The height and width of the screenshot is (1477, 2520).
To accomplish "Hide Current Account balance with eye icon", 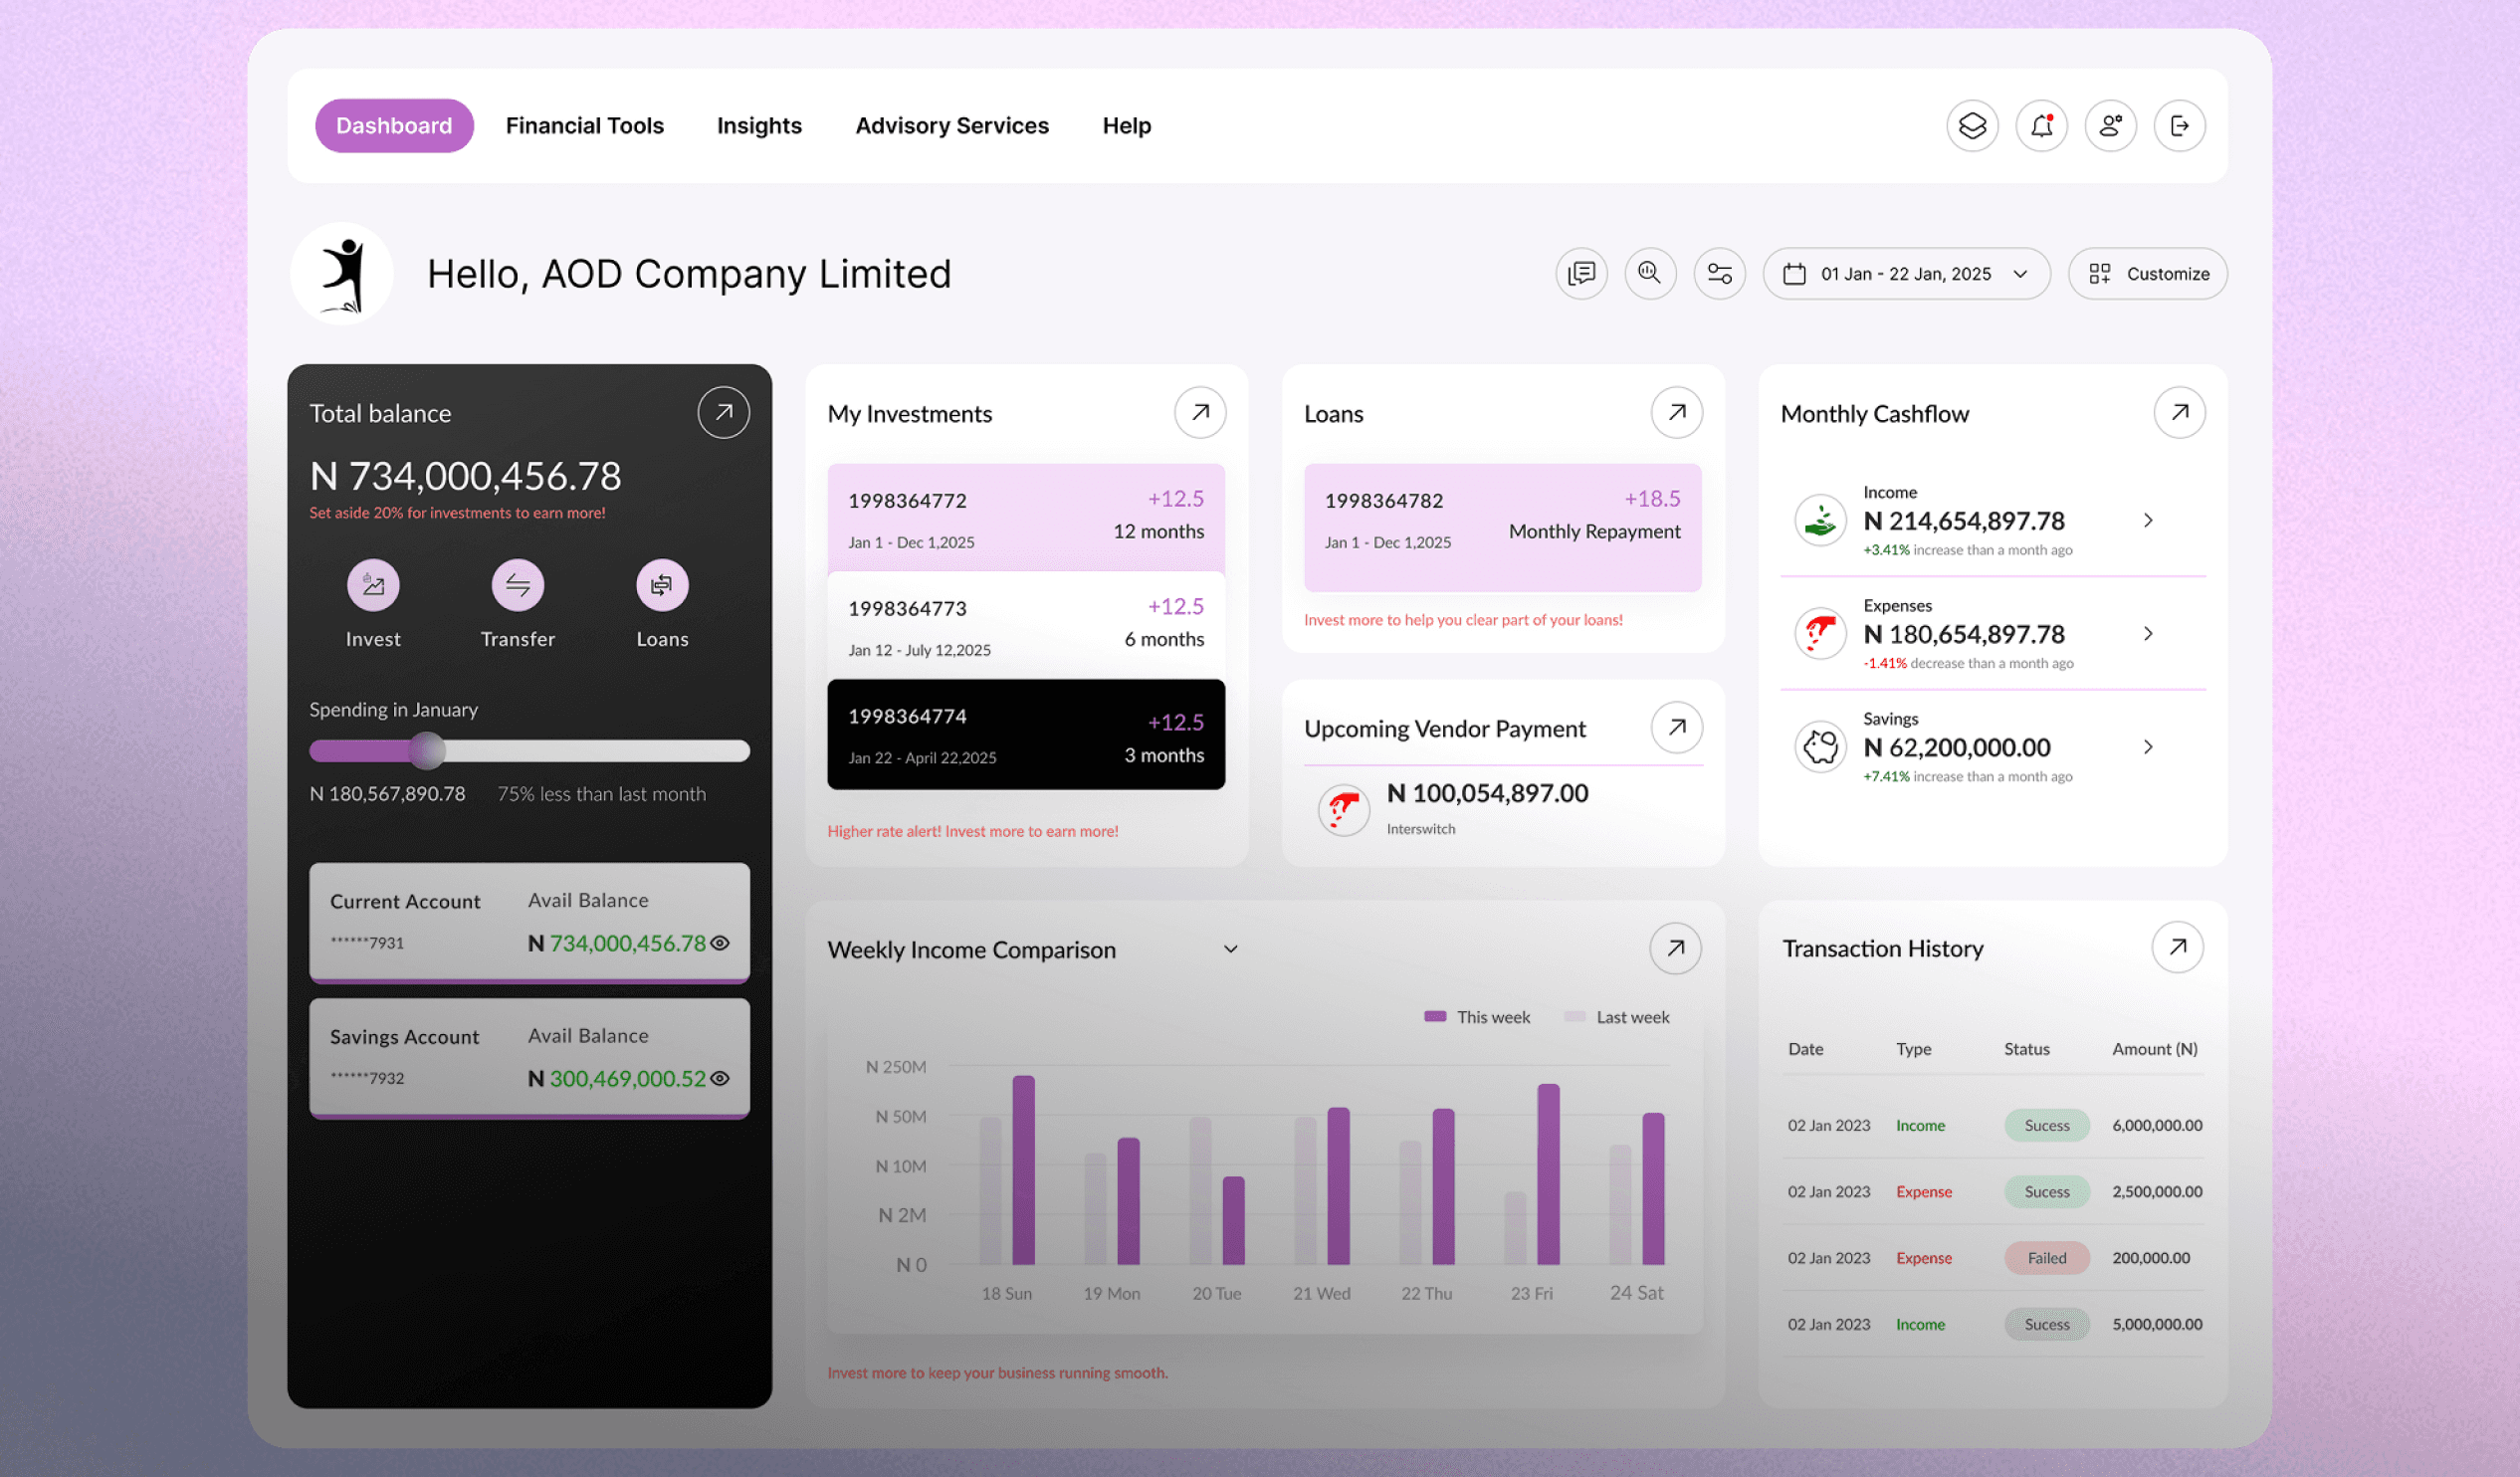I will point(720,943).
